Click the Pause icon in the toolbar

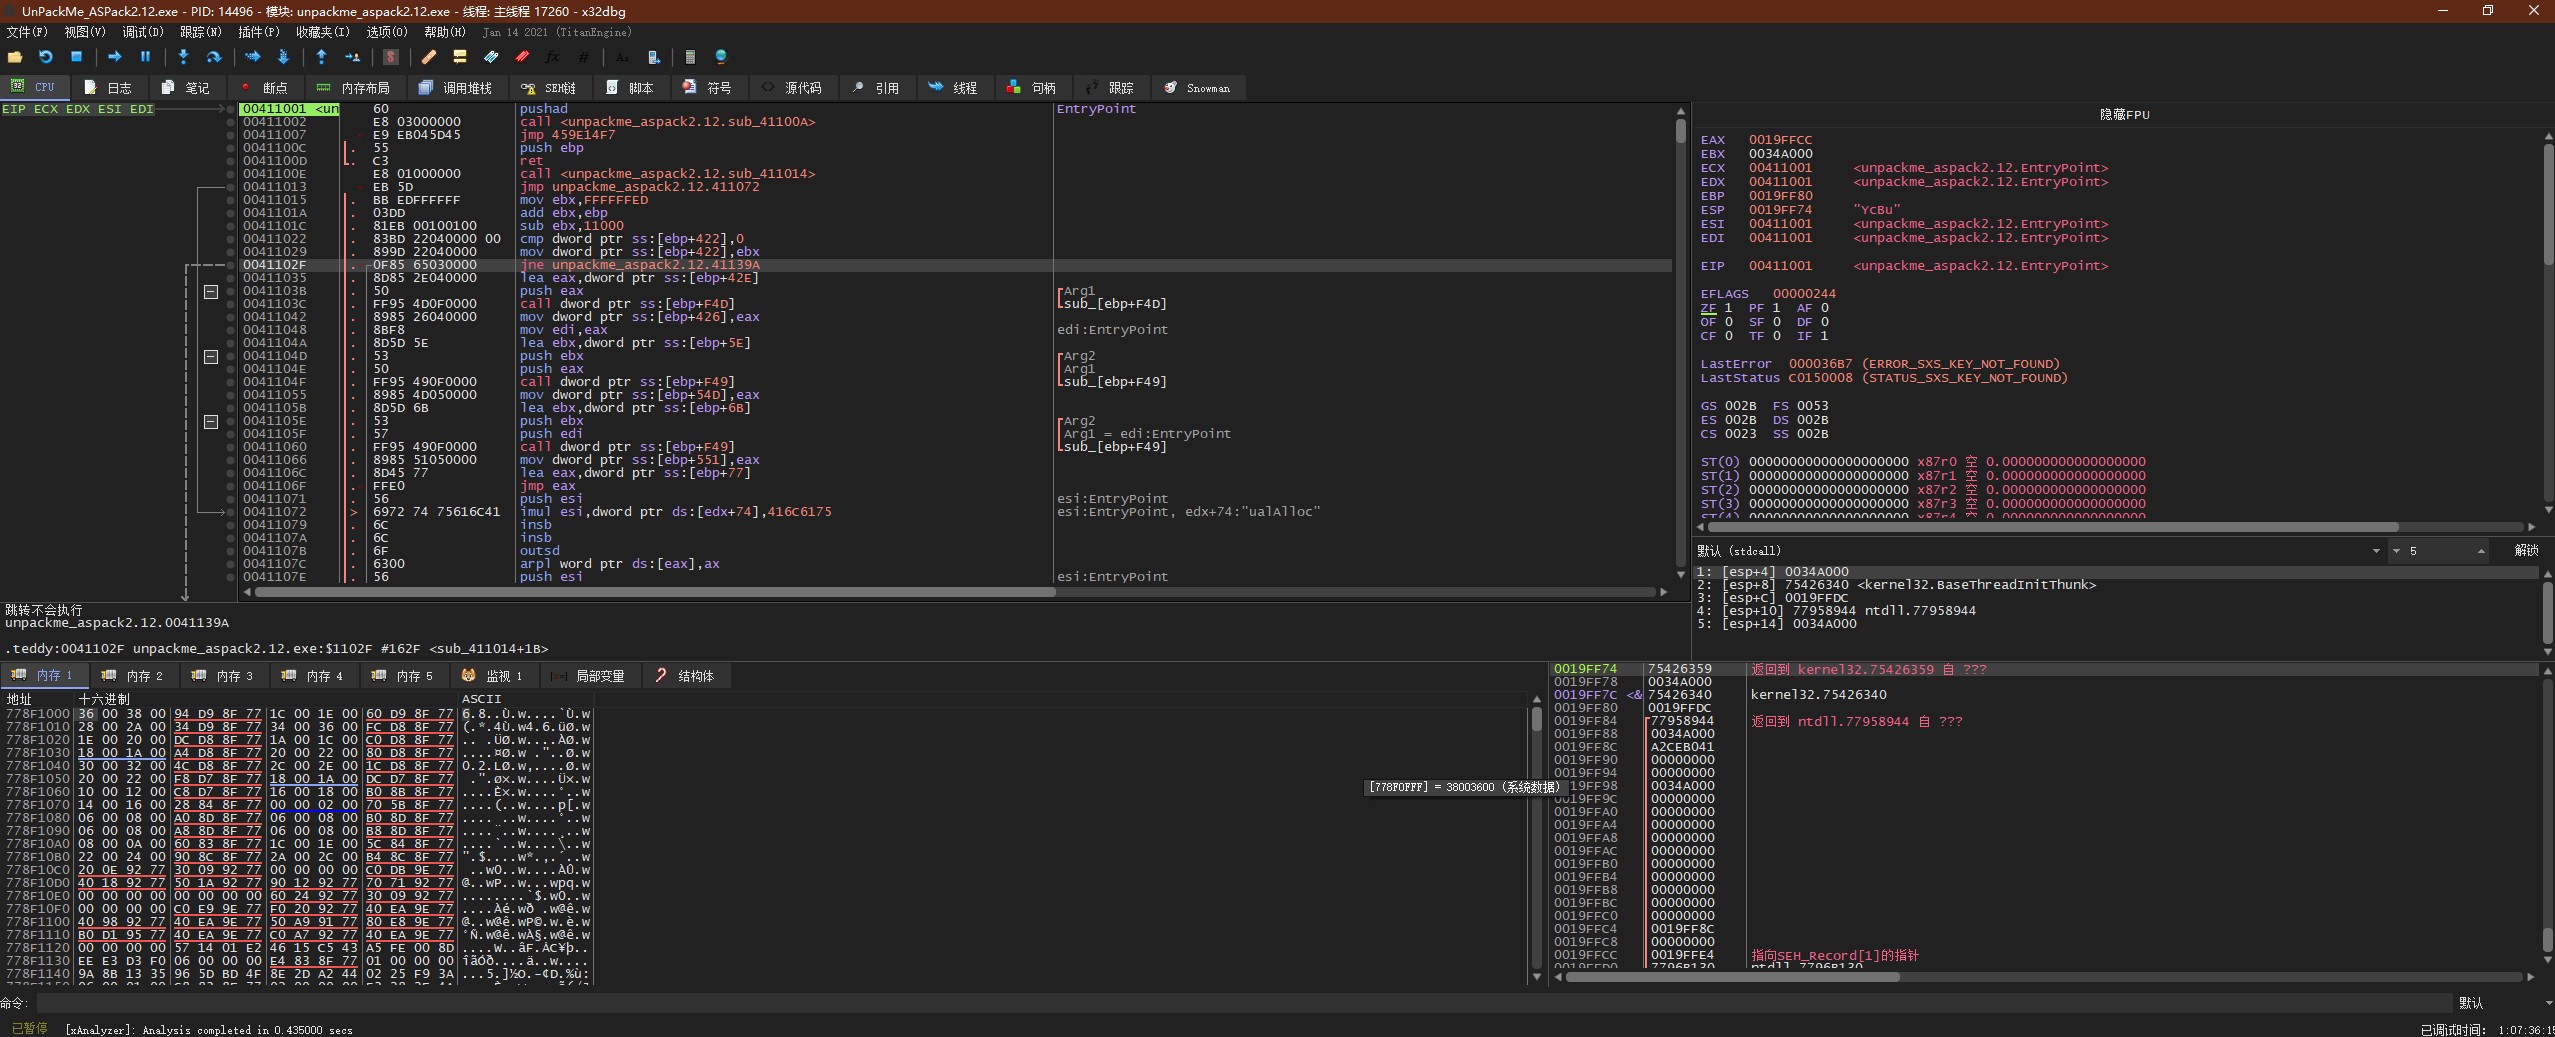click(x=145, y=57)
